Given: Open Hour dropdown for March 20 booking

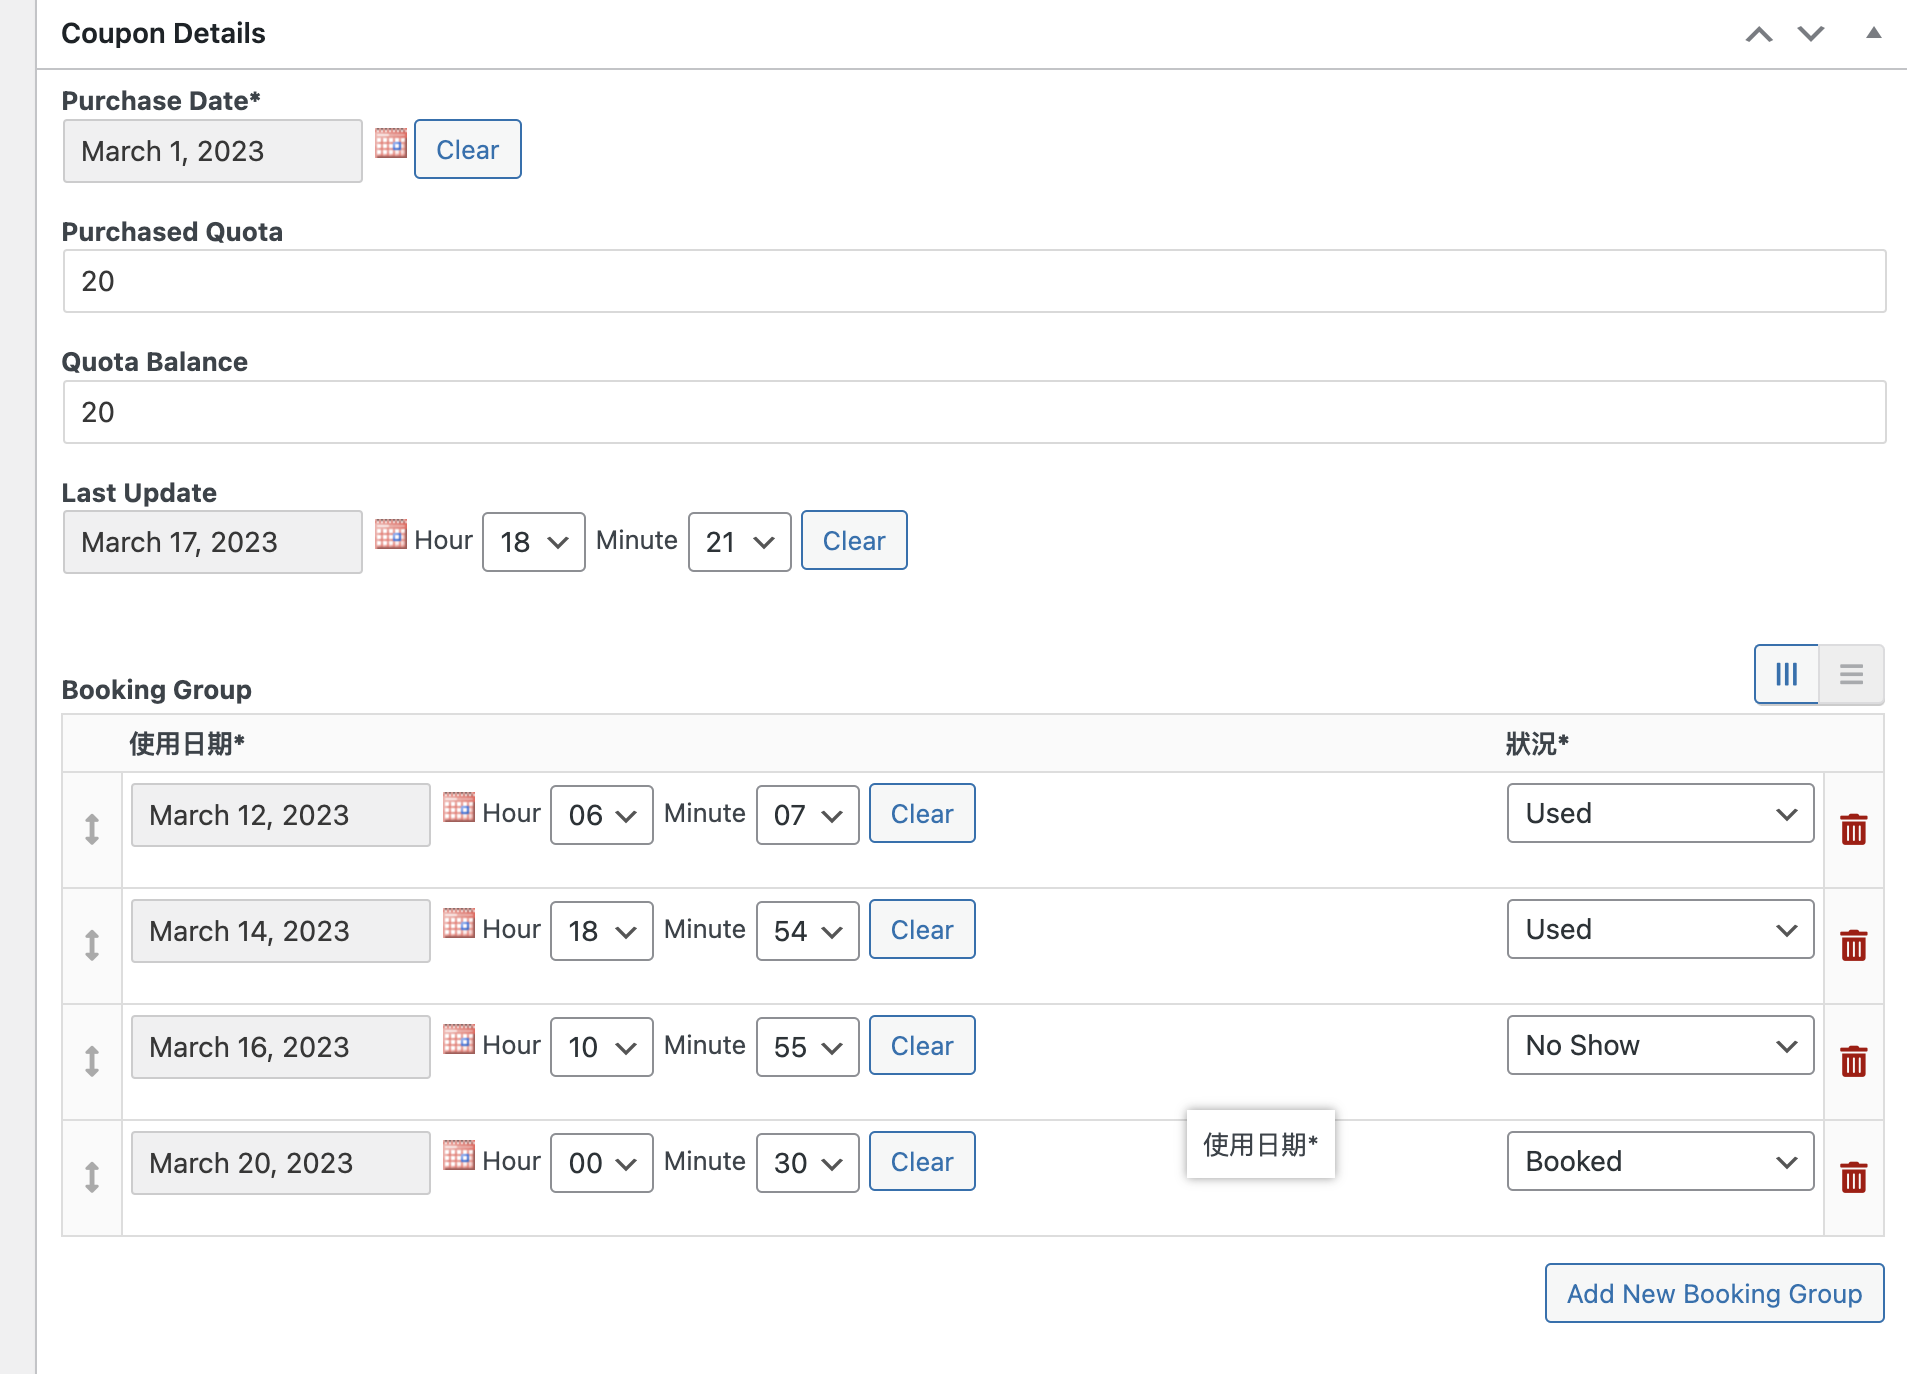Looking at the screenshot, I should pos(602,1162).
